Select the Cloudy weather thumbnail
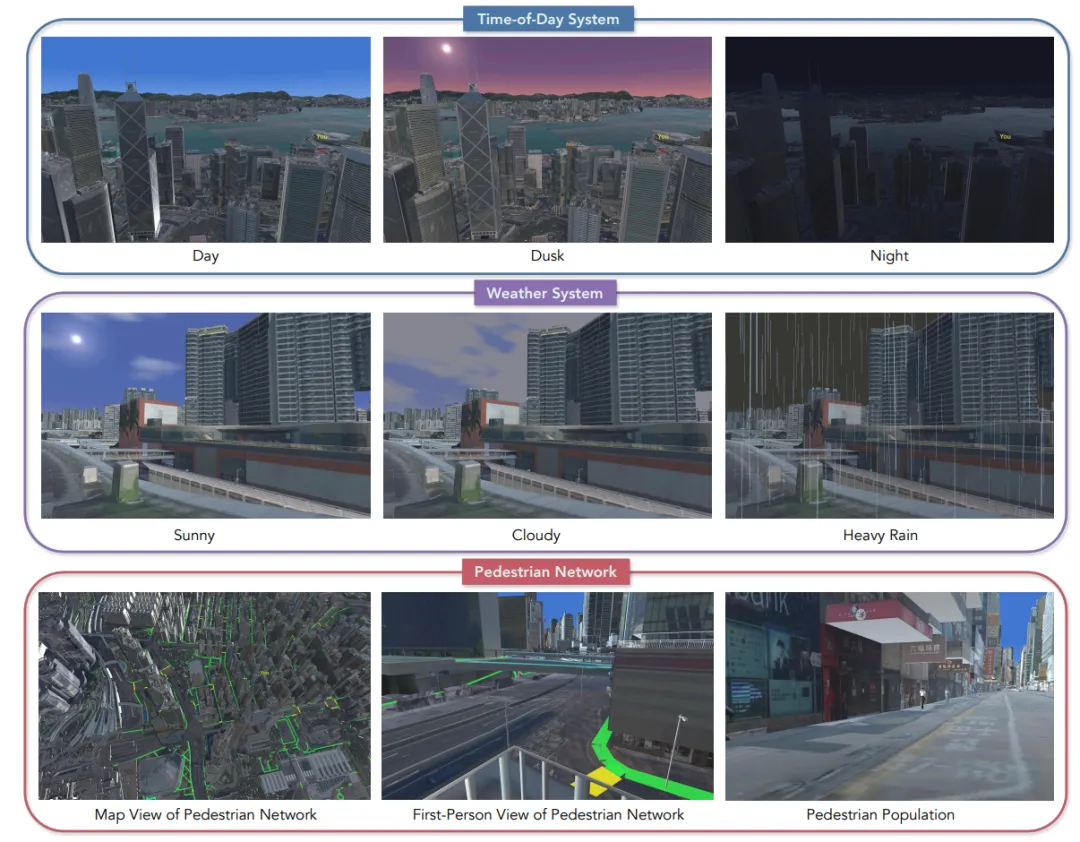 tap(548, 415)
